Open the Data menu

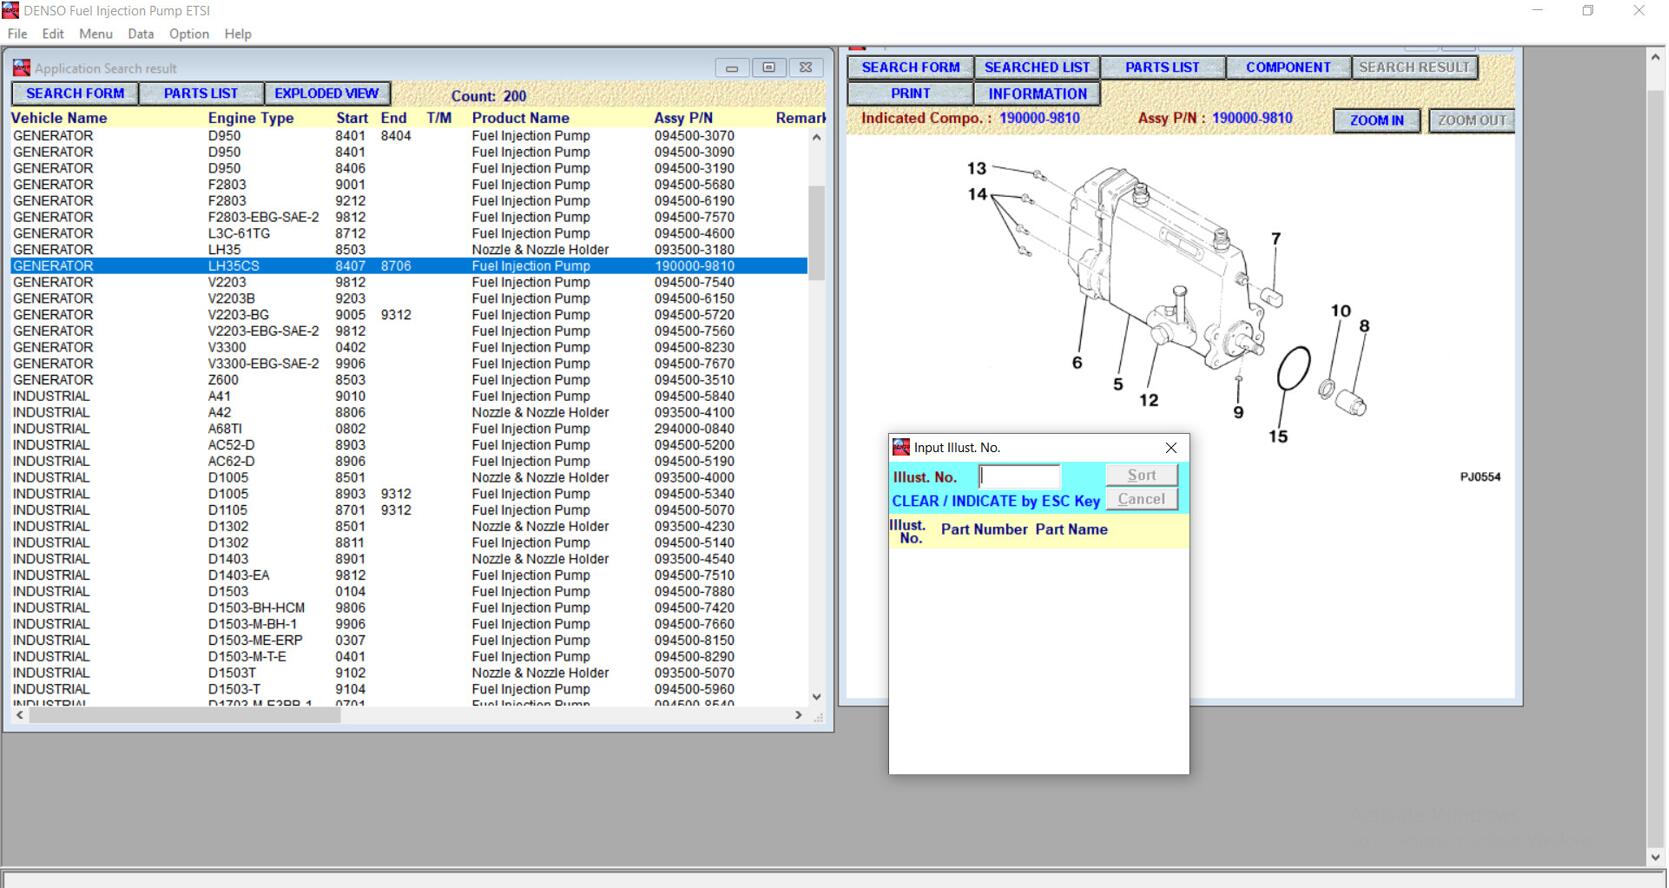[x=141, y=33]
